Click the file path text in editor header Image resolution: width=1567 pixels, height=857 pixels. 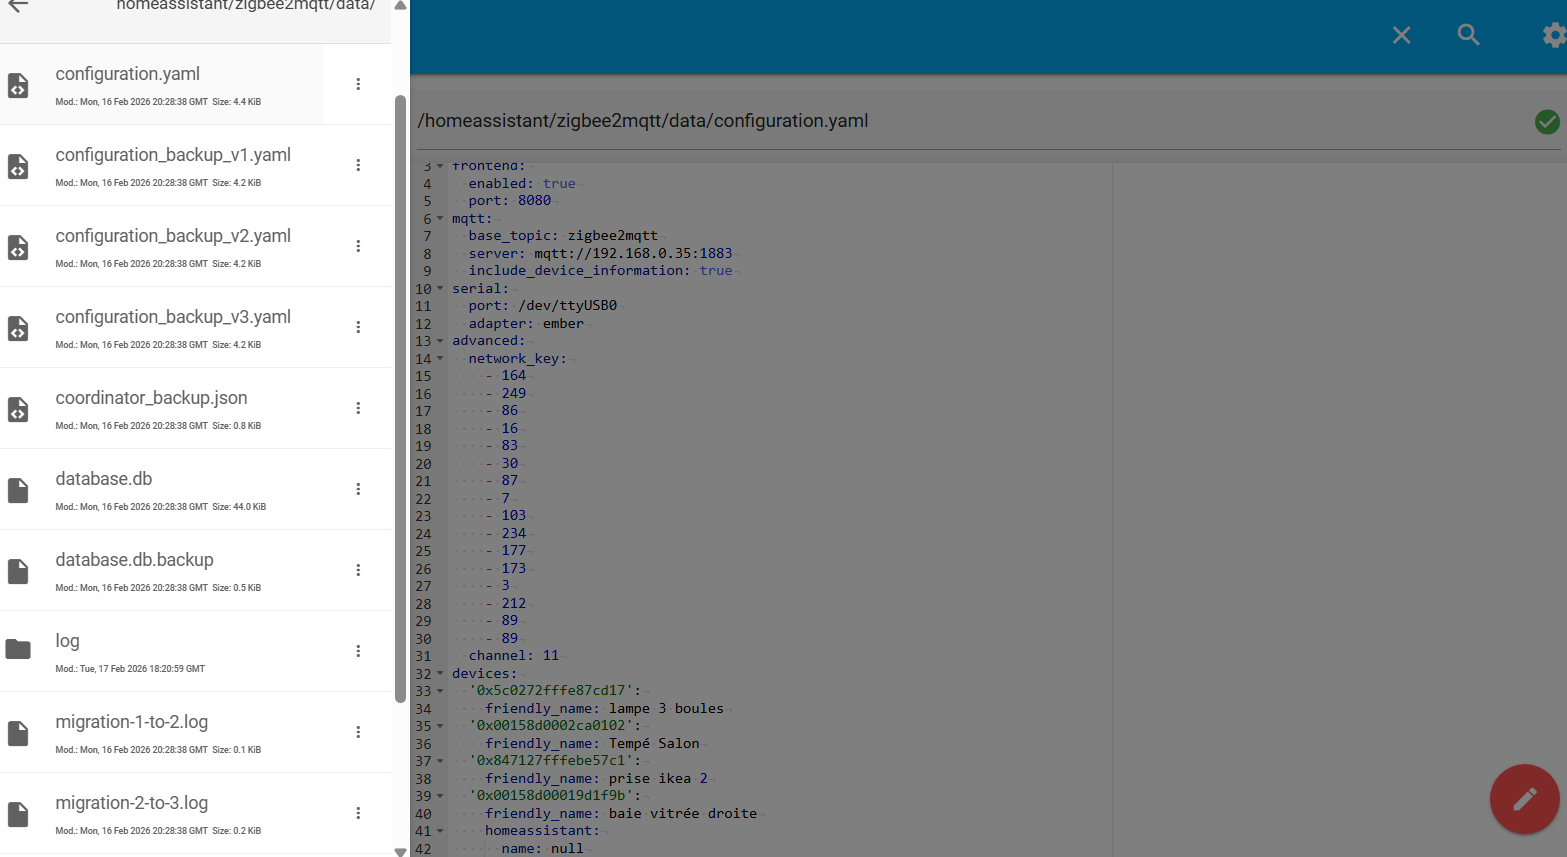click(x=642, y=121)
